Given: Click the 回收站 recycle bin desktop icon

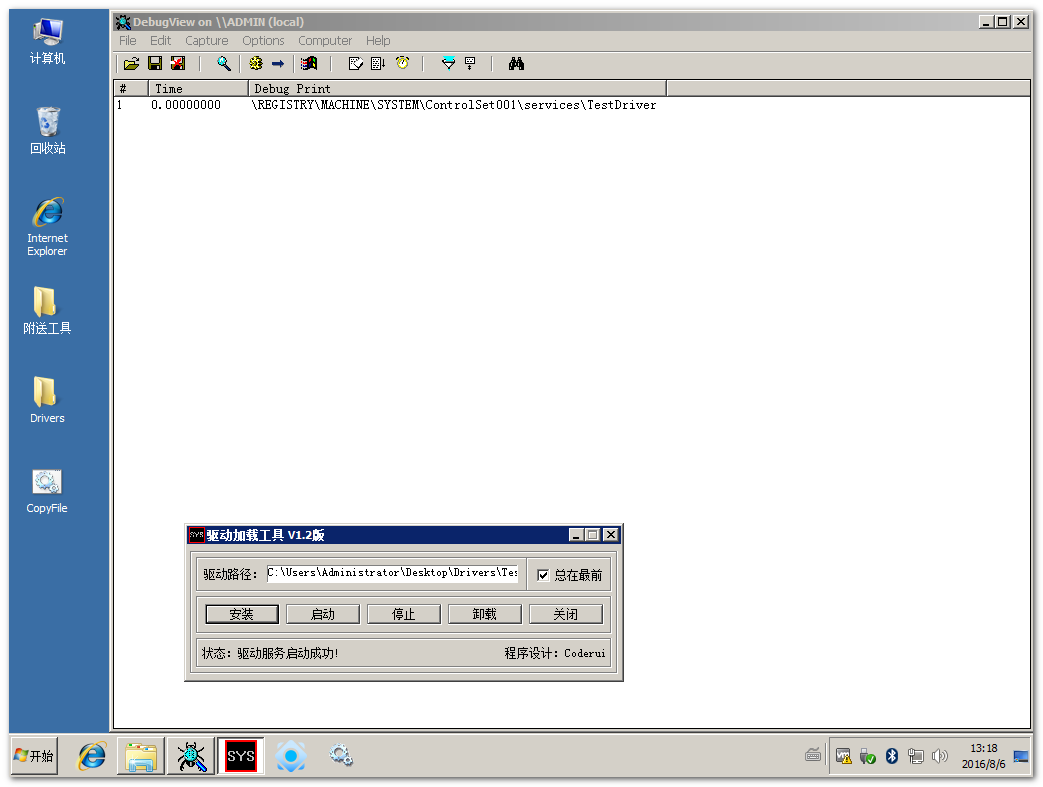Looking at the screenshot, I should [x=47, y=130].
